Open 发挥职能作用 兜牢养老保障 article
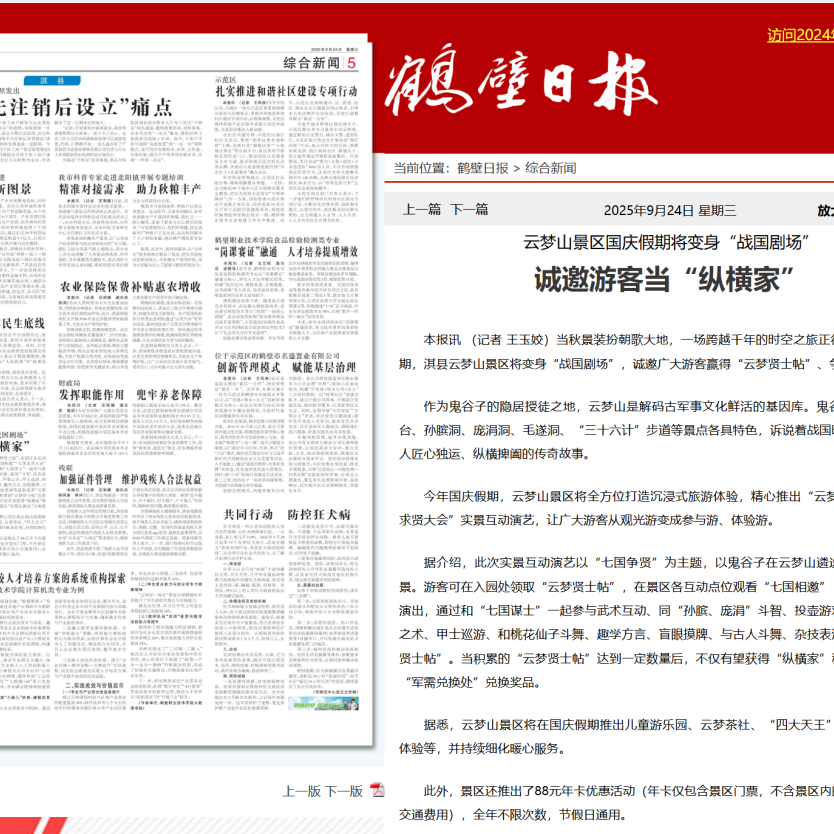The height and width of the screenshot is (834, 834). coord(130,395)
